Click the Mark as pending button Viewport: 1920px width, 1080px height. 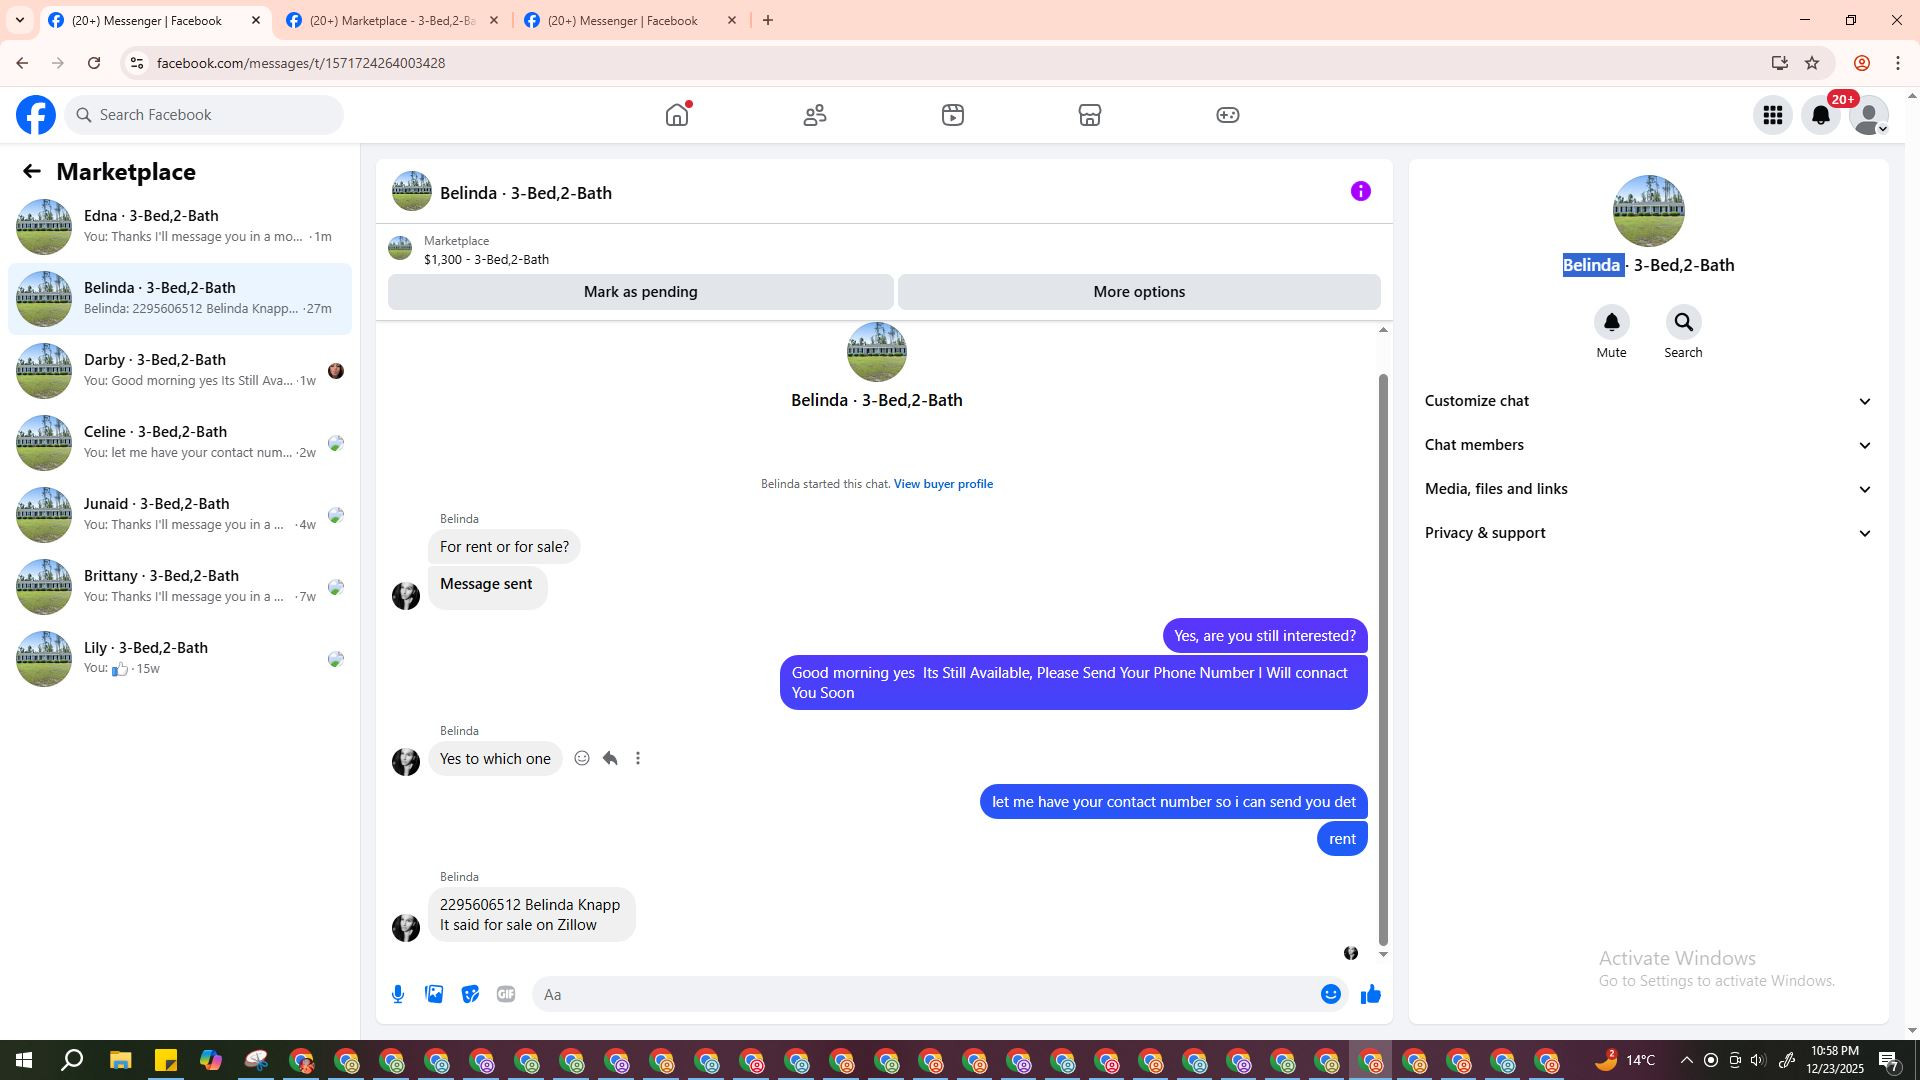tap(640, 292)
